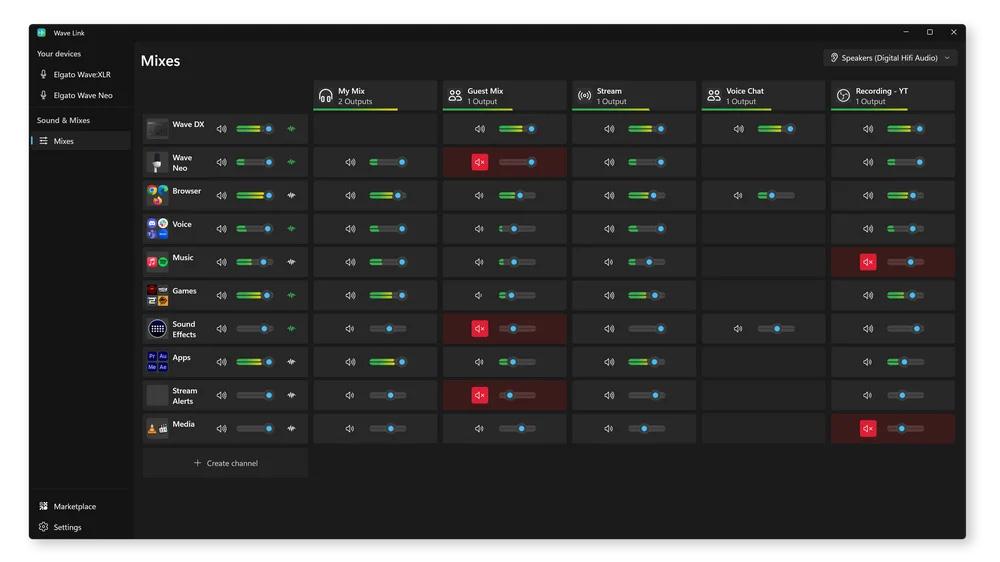The height and width of the screenshot is (562, 1000).
Task: Click the Wave DX channel waveform effects icon
Action: tap(292, 129)
